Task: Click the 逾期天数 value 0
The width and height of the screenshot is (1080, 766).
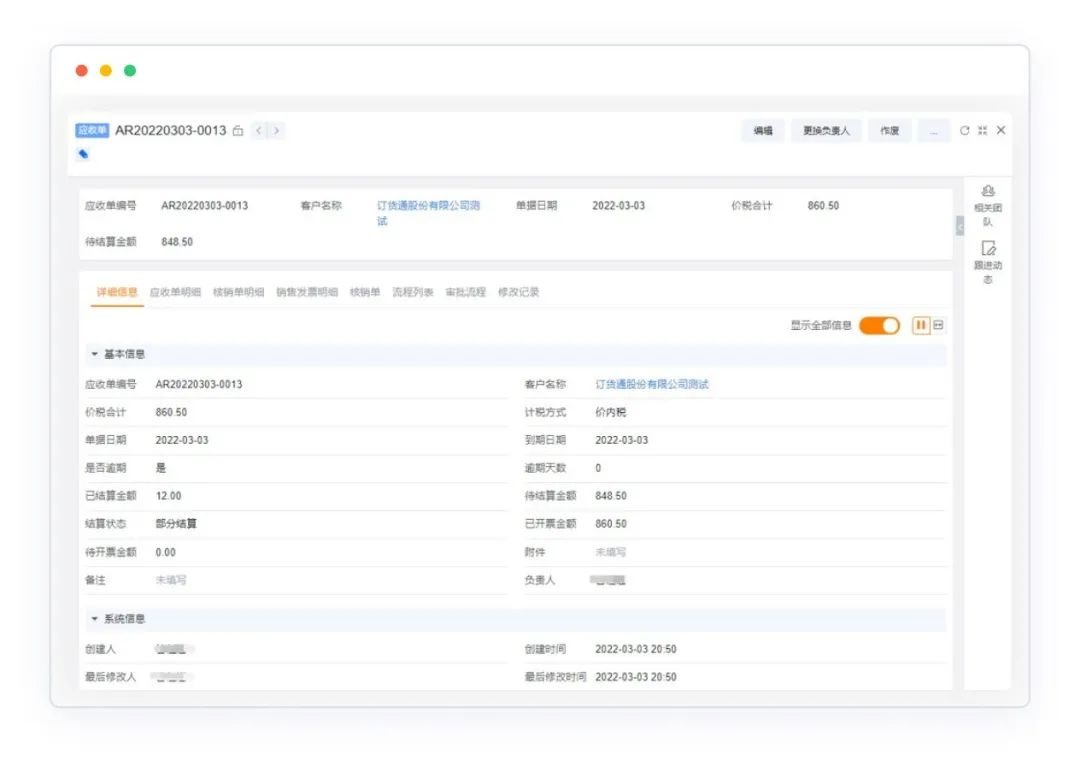Action: point(598,468)
